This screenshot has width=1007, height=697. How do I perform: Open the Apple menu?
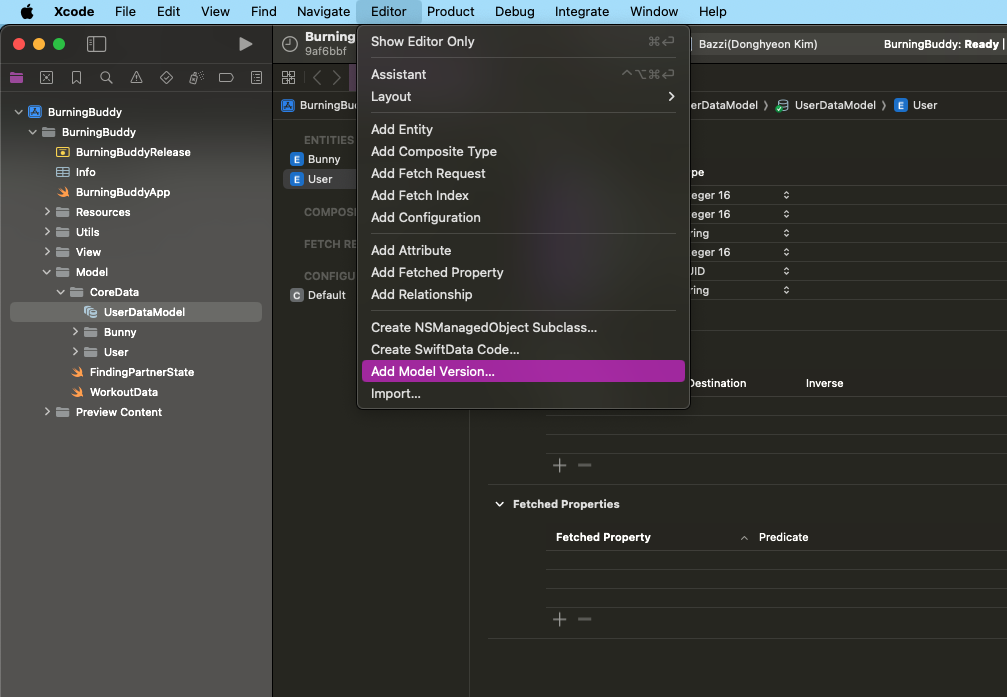pos(27,12)
